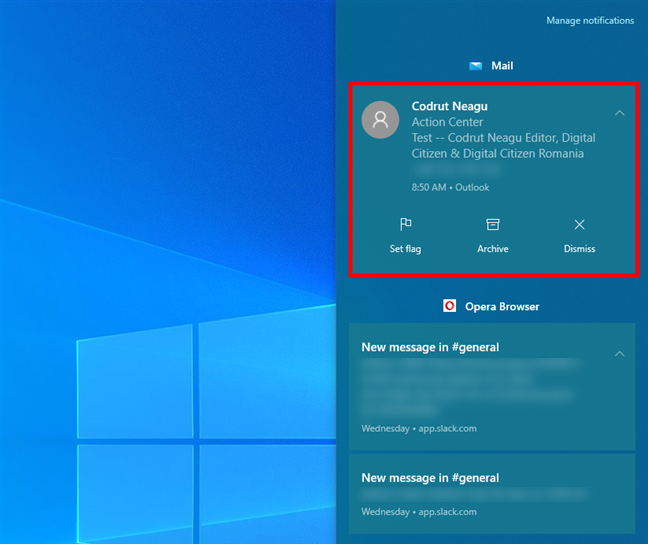Screen dimensions: 648x544
Task: Click the Dismiss label
Action: click(579, 249)
